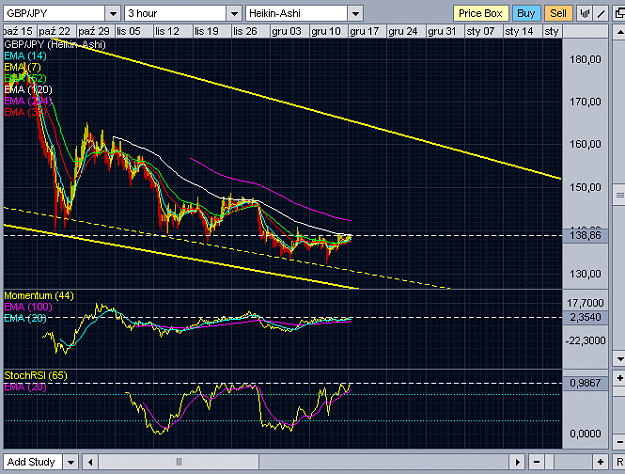Click the EMA (100) momentum legend label
Image resolution: width=625 pixels, height=474 pixels.
click(x=28, y=307)
